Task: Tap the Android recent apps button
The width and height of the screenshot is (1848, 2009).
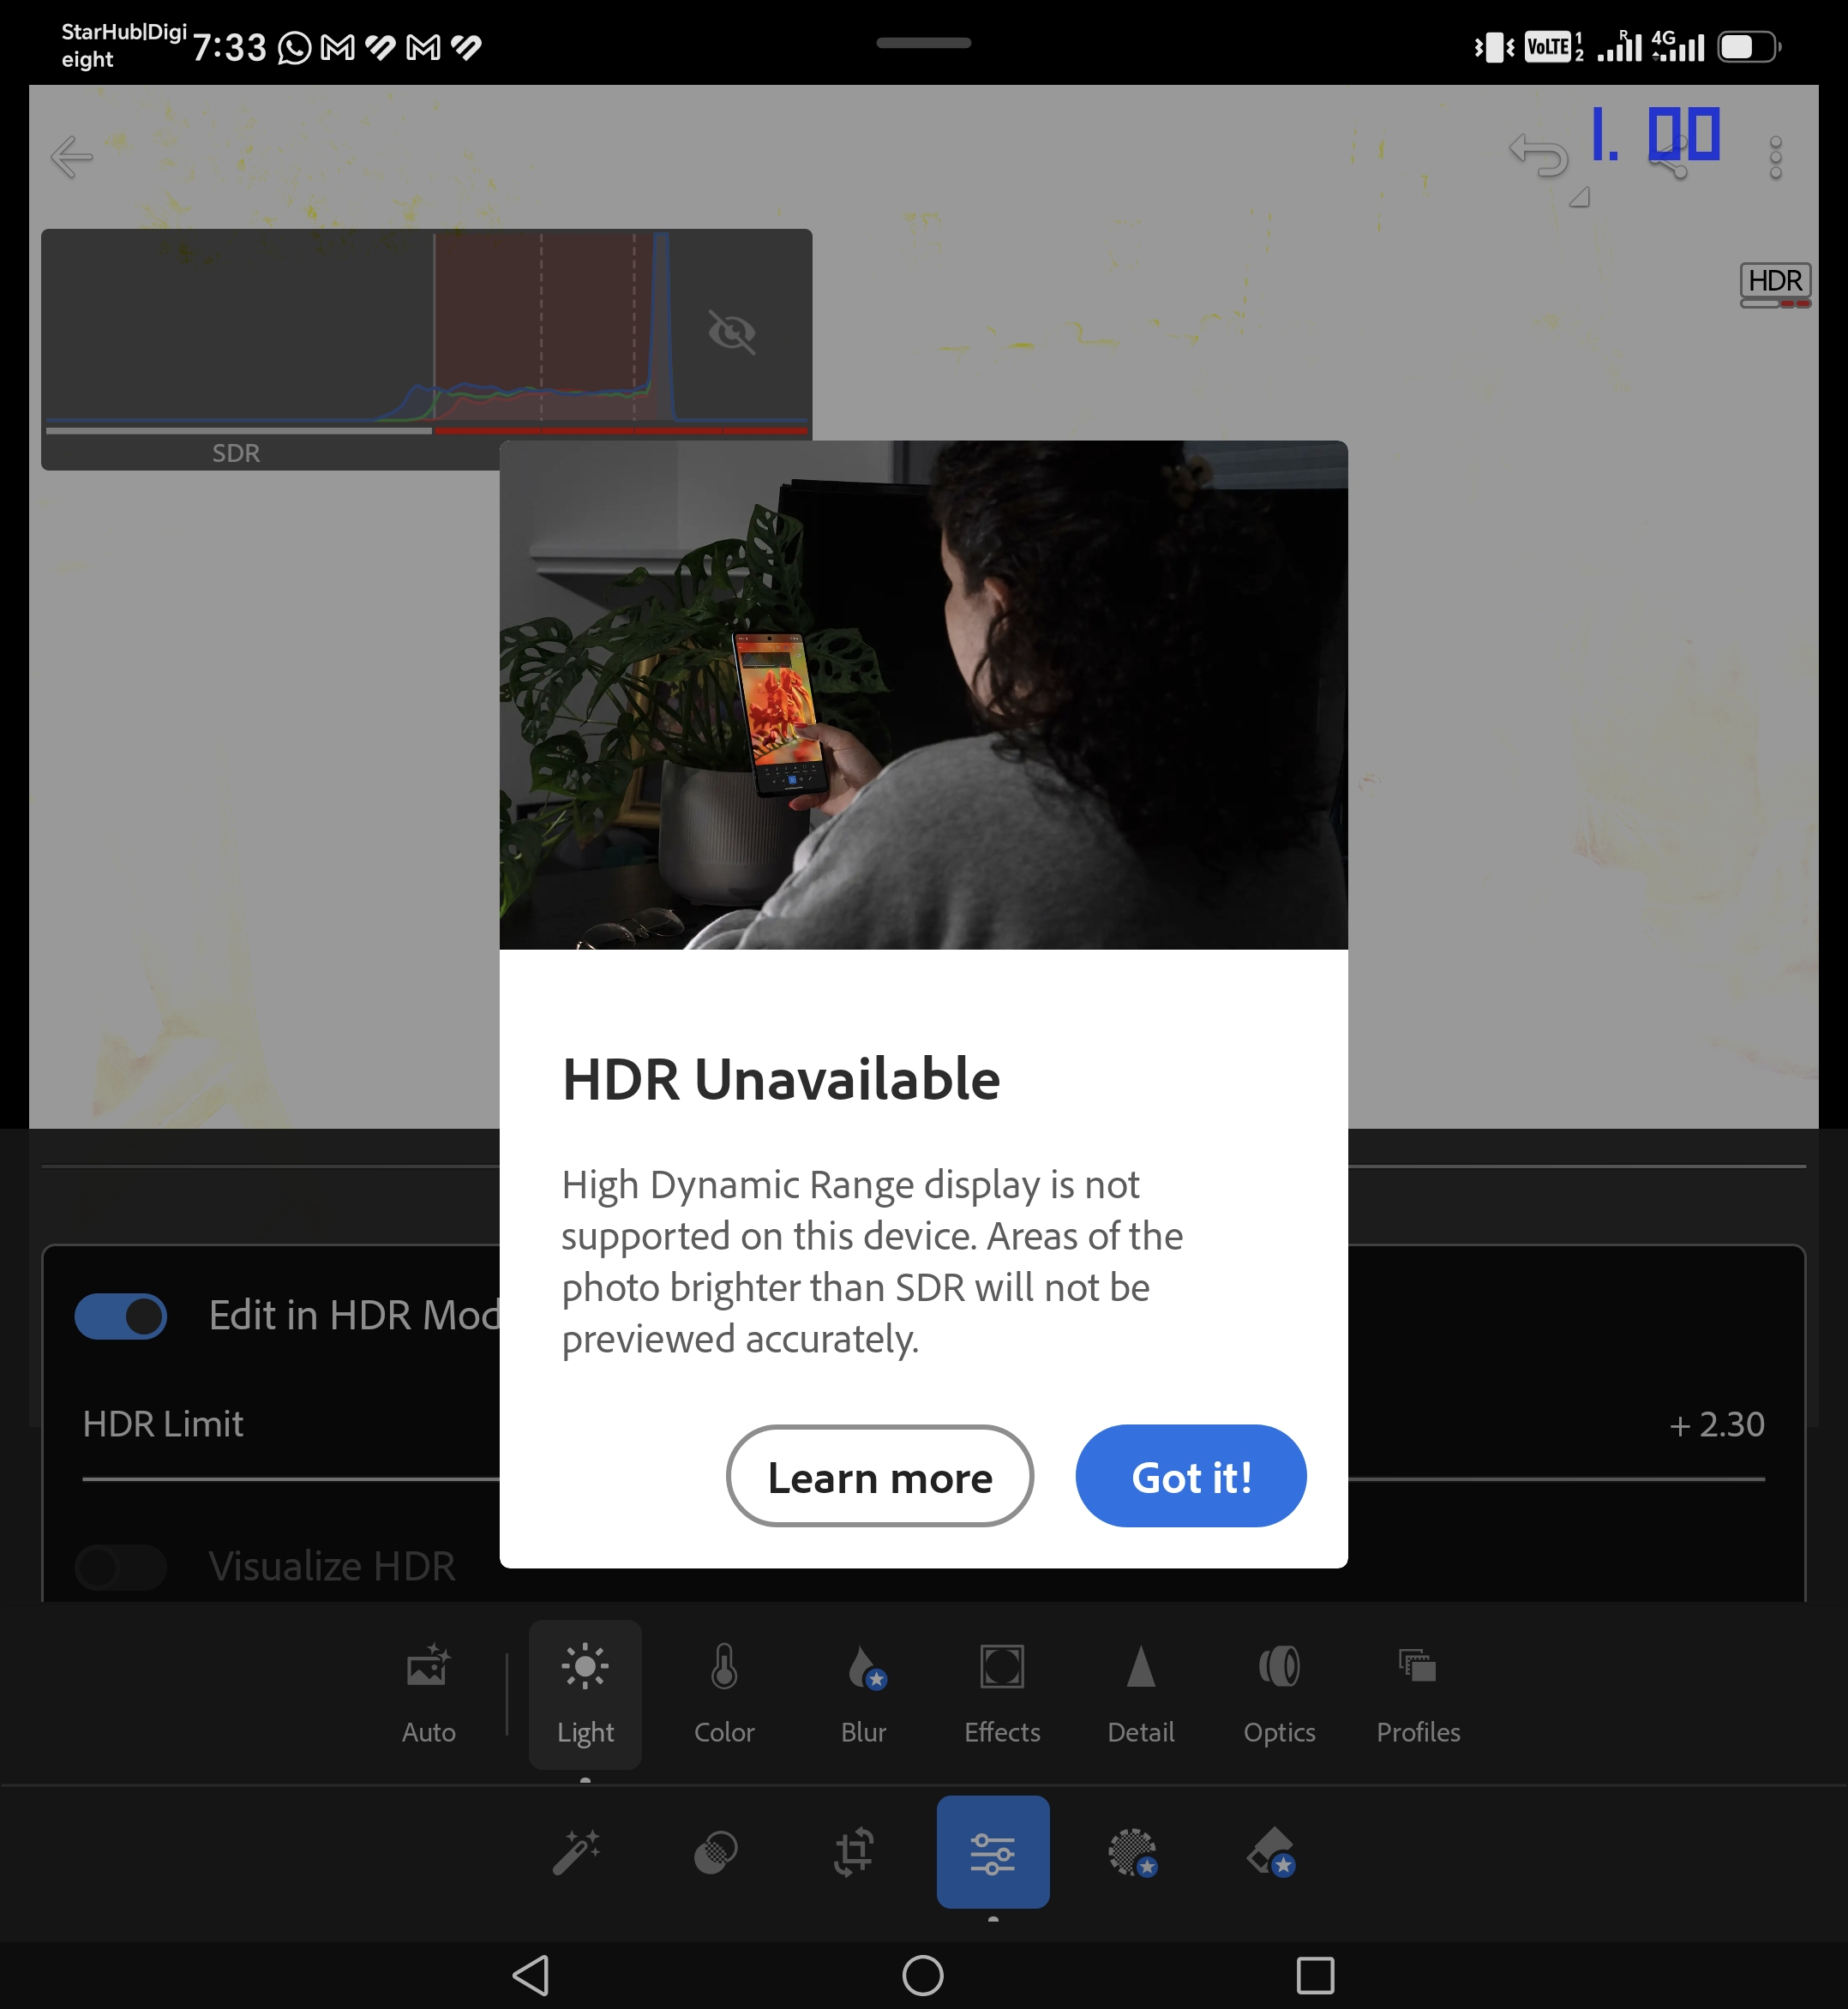Action: (1315, 1975)
